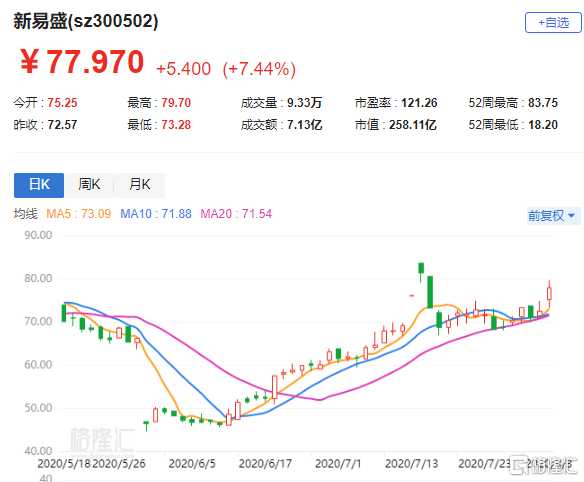584x482 pixels.
Task: Select the MA10 moving average legend
Action: point(156,214)
